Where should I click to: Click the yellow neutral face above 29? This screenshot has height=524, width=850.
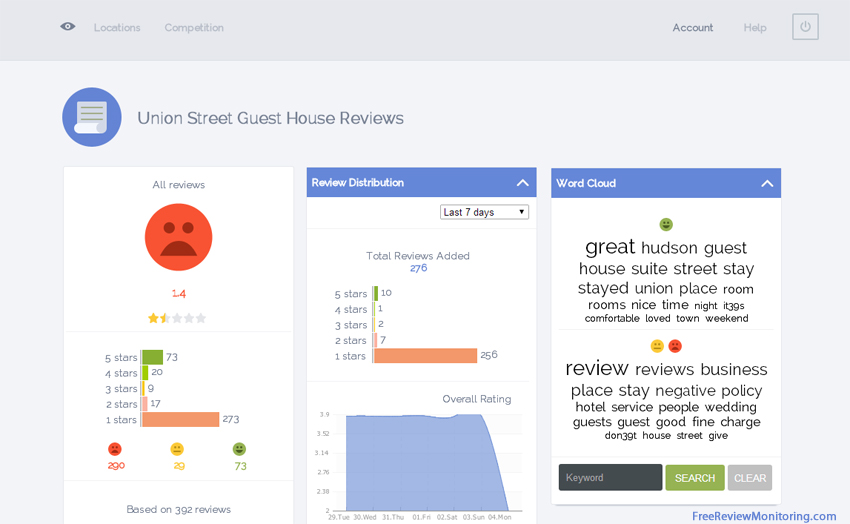click(177, 449)
